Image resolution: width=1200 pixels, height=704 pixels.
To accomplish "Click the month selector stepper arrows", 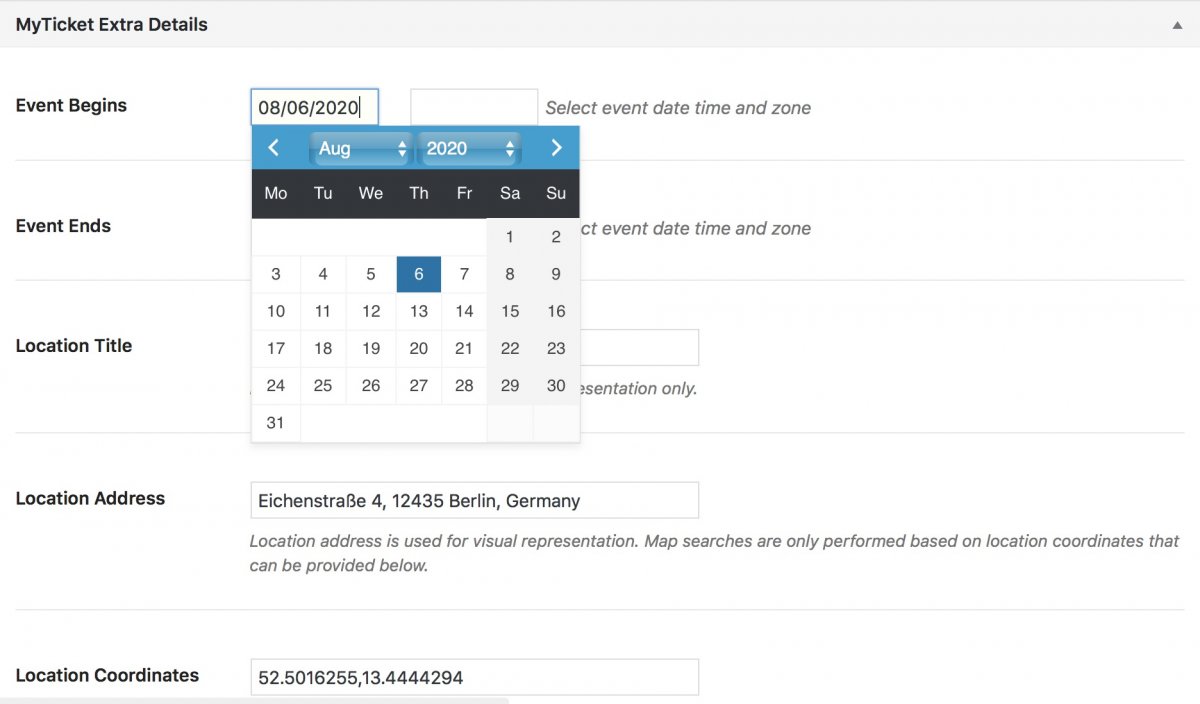I will coord(402,147).
